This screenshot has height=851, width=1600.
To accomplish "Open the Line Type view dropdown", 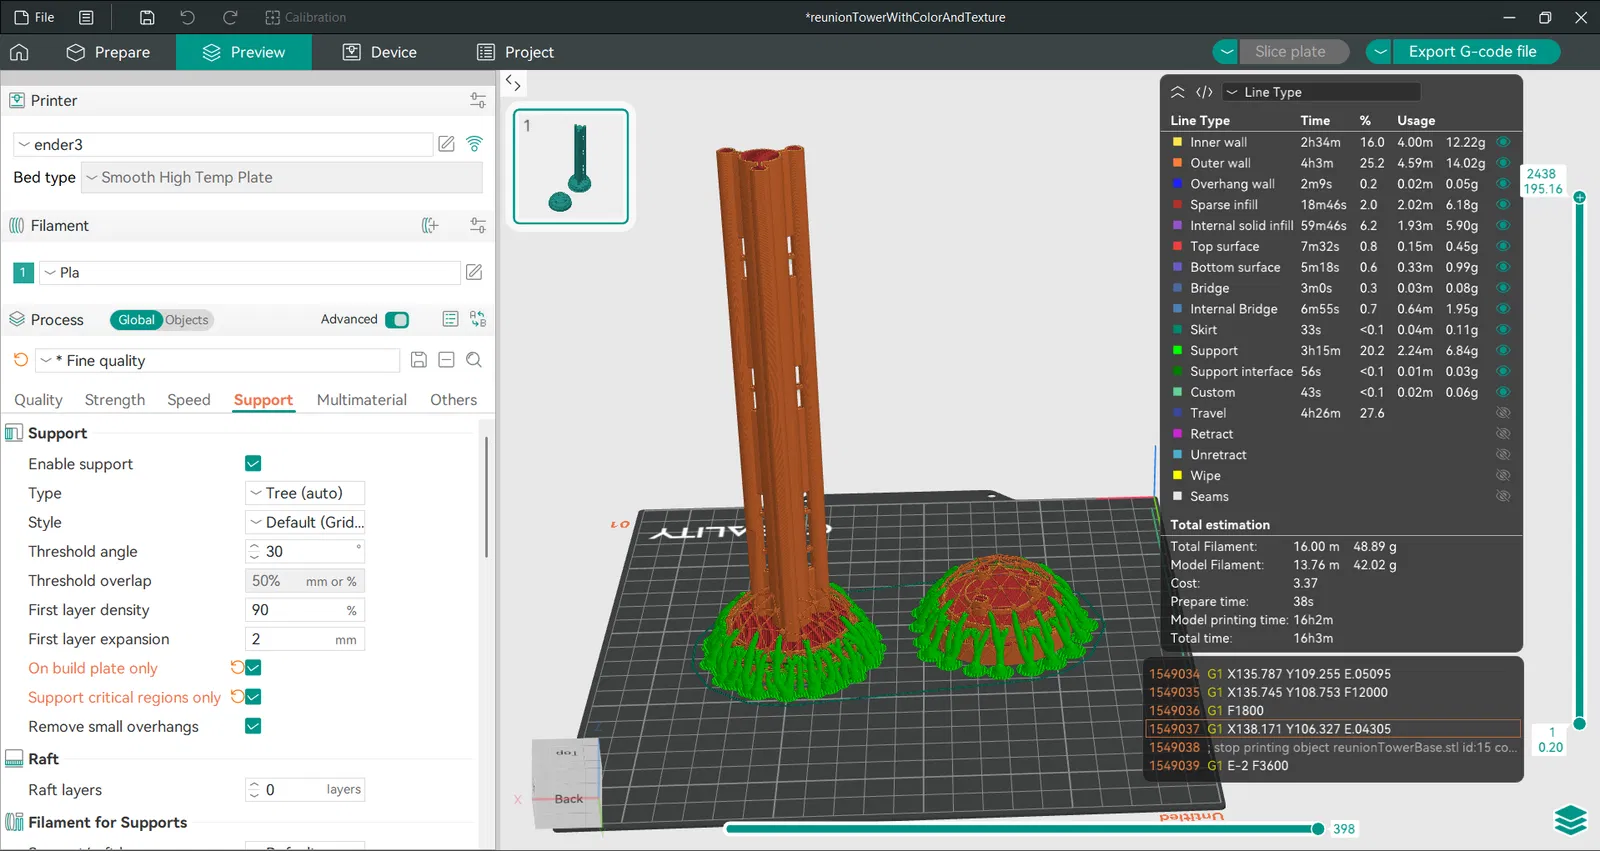I will pos(1322,92).
